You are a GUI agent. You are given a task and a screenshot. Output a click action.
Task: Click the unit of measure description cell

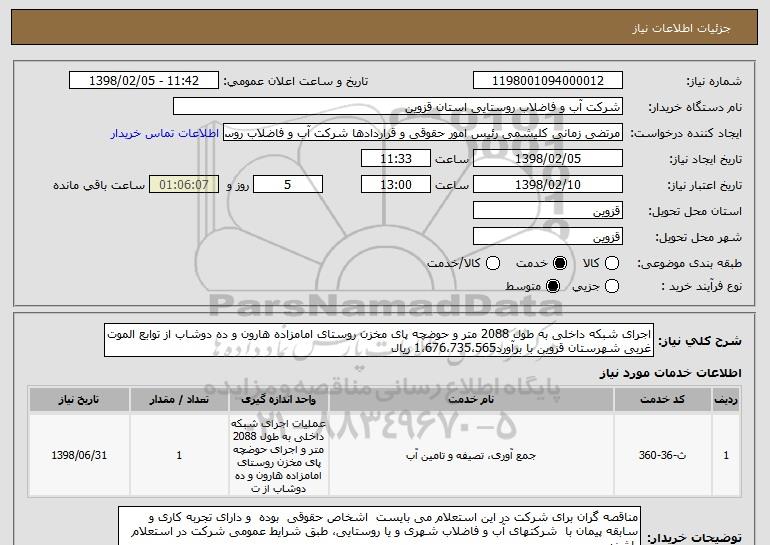coord(278,455)
